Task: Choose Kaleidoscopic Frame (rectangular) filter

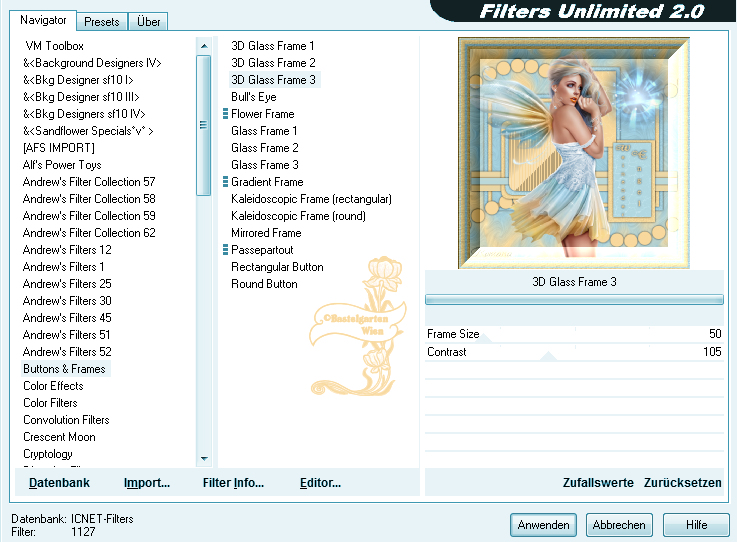Action: coord(311,199)
